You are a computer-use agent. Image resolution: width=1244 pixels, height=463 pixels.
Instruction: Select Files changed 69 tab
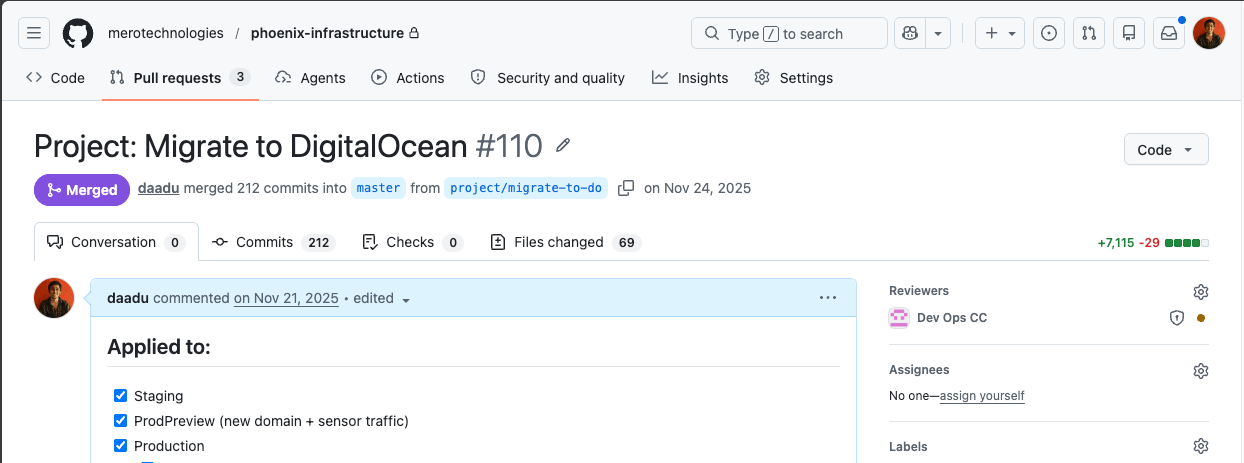566,242
